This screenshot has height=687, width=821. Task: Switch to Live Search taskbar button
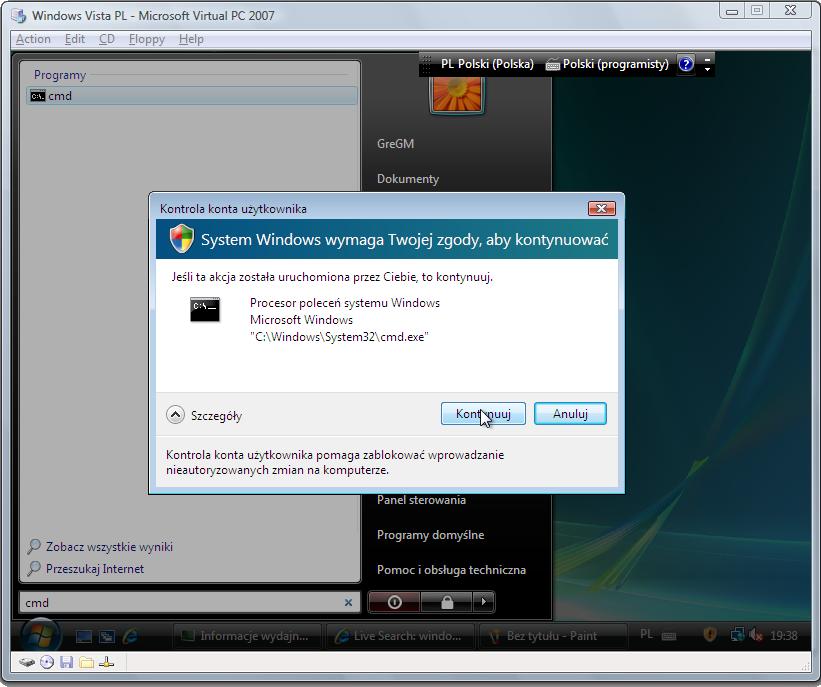click(400, 636)
